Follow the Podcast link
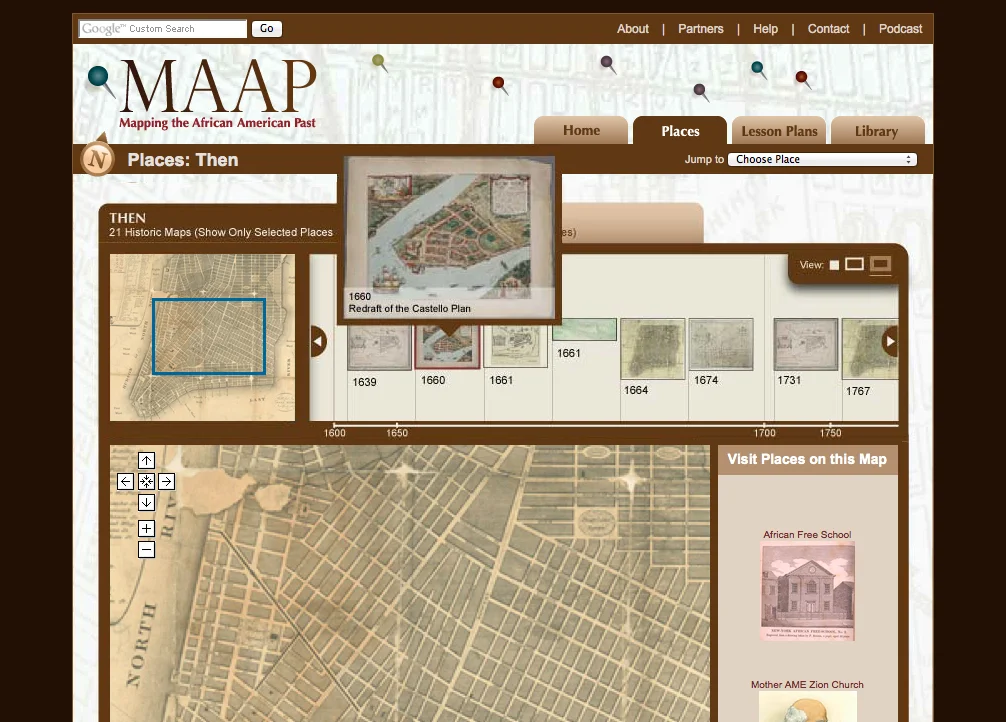Screen dimensions: 1006x722 (x=900, y=29)
